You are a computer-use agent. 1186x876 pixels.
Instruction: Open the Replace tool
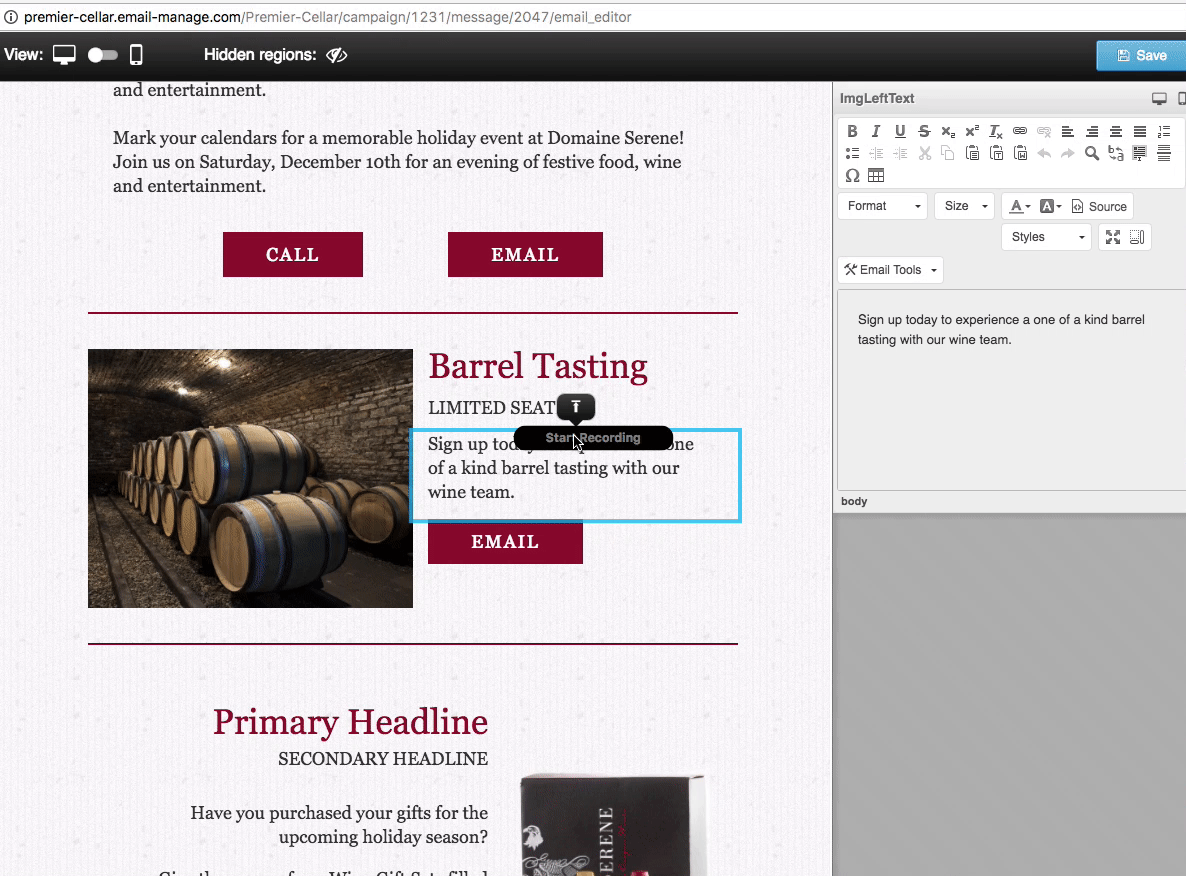point(1116,154)
